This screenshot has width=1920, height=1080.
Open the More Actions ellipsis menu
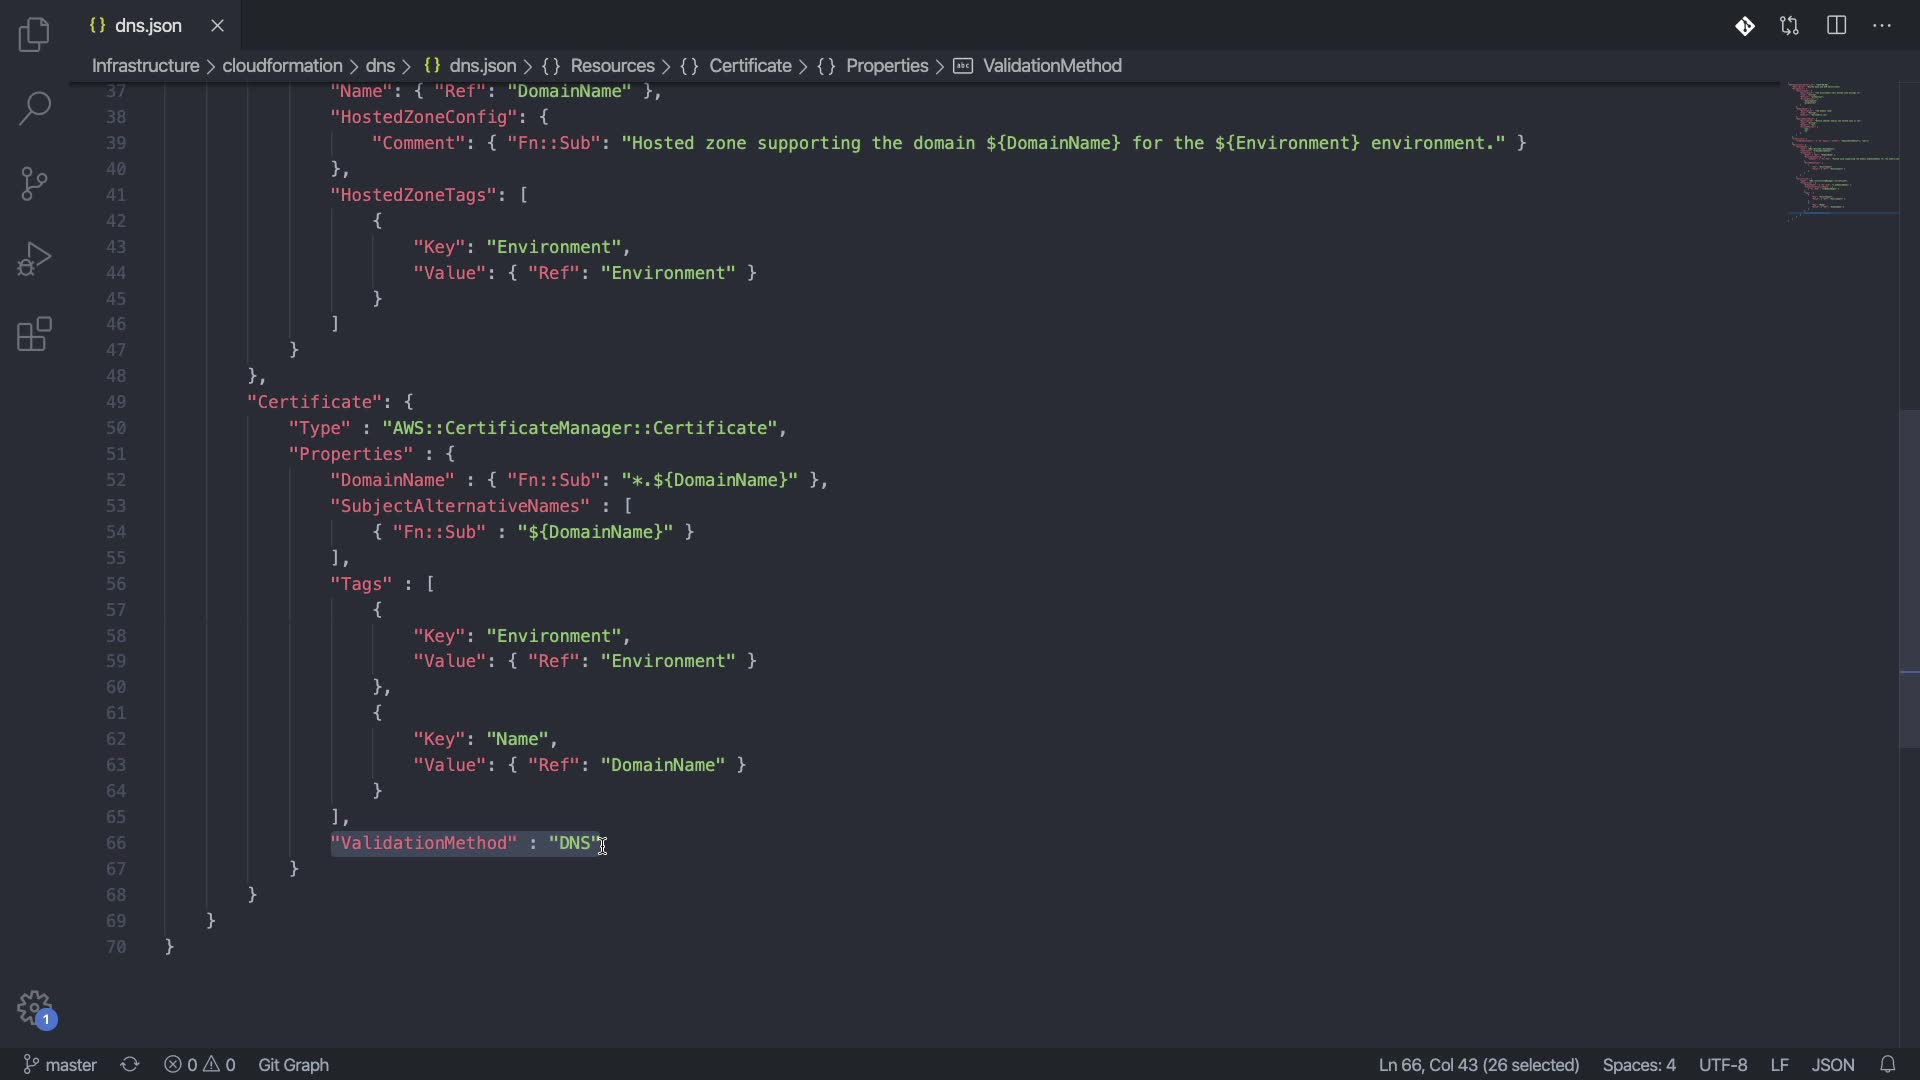click(x=1882, y=26)
